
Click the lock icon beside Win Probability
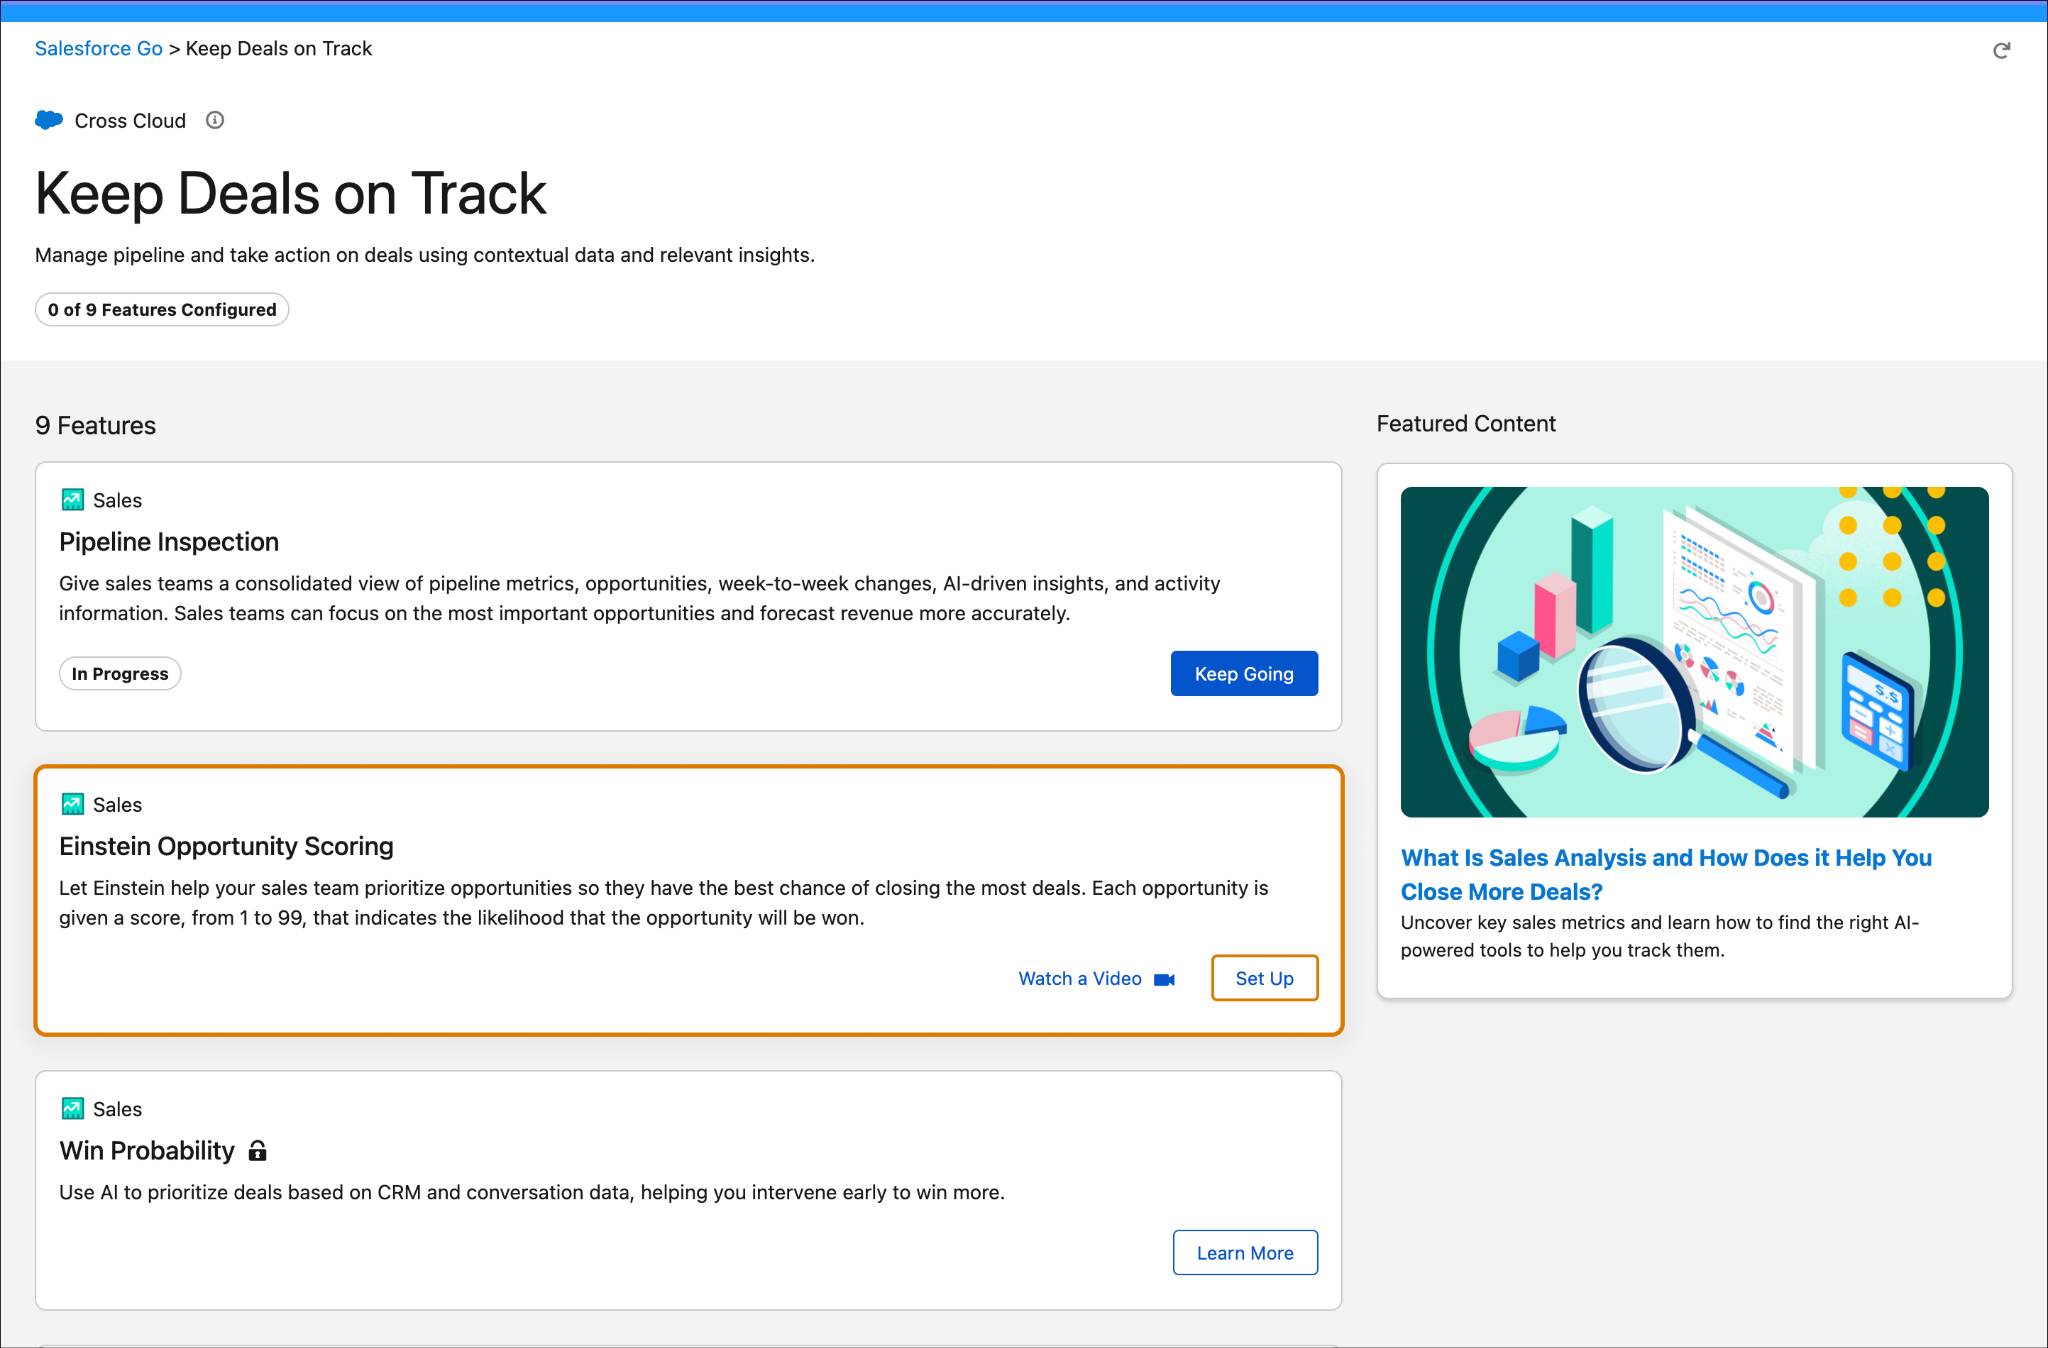click(x=257, y=1151)
